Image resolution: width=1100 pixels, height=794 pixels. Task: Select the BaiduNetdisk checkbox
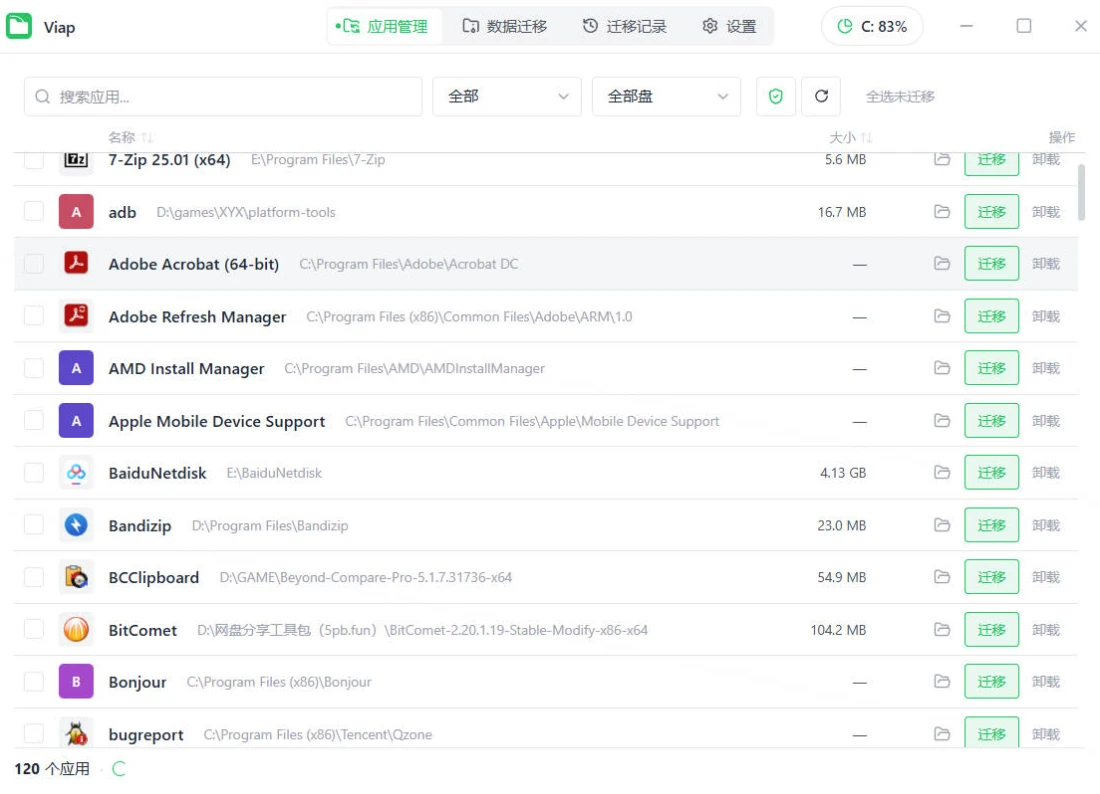coord(34,472)
